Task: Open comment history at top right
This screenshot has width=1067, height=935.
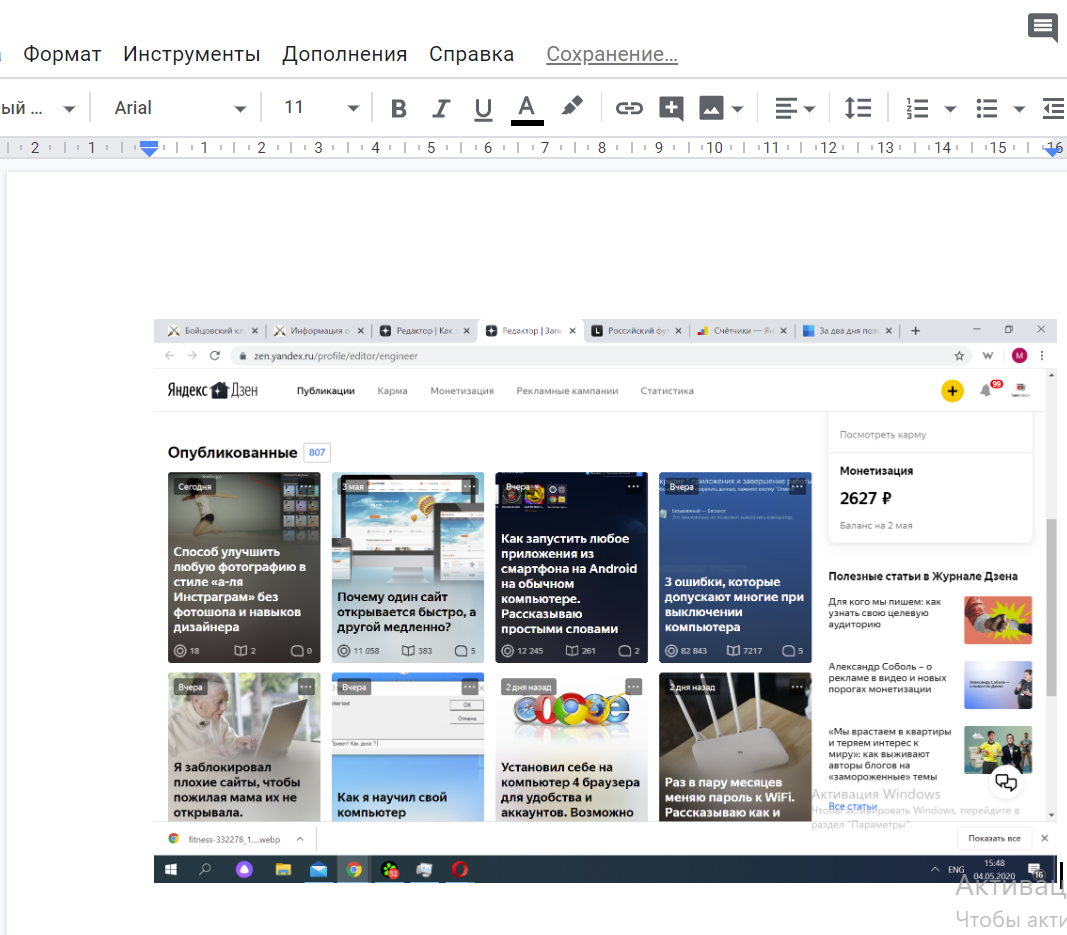Action: tap(1042, 27)
